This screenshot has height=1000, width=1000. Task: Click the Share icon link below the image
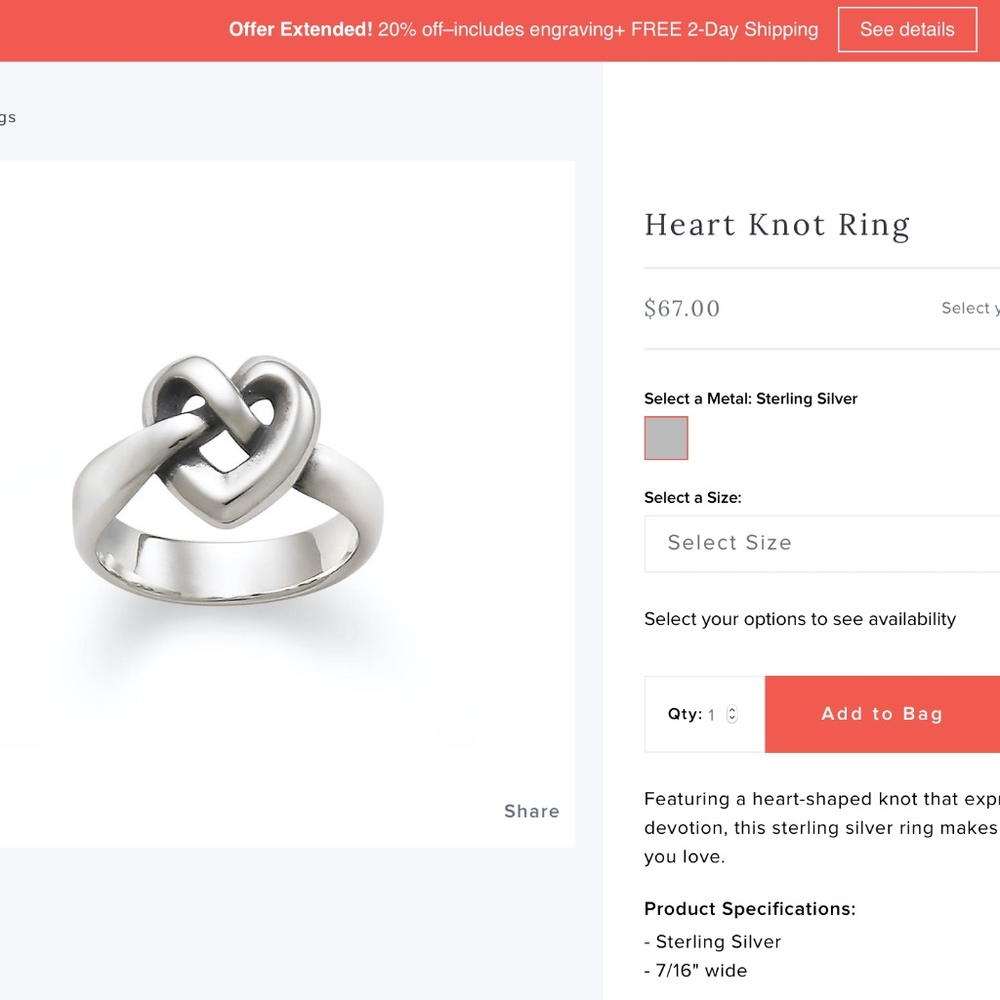pyautogui.click(x=531, y=811)
